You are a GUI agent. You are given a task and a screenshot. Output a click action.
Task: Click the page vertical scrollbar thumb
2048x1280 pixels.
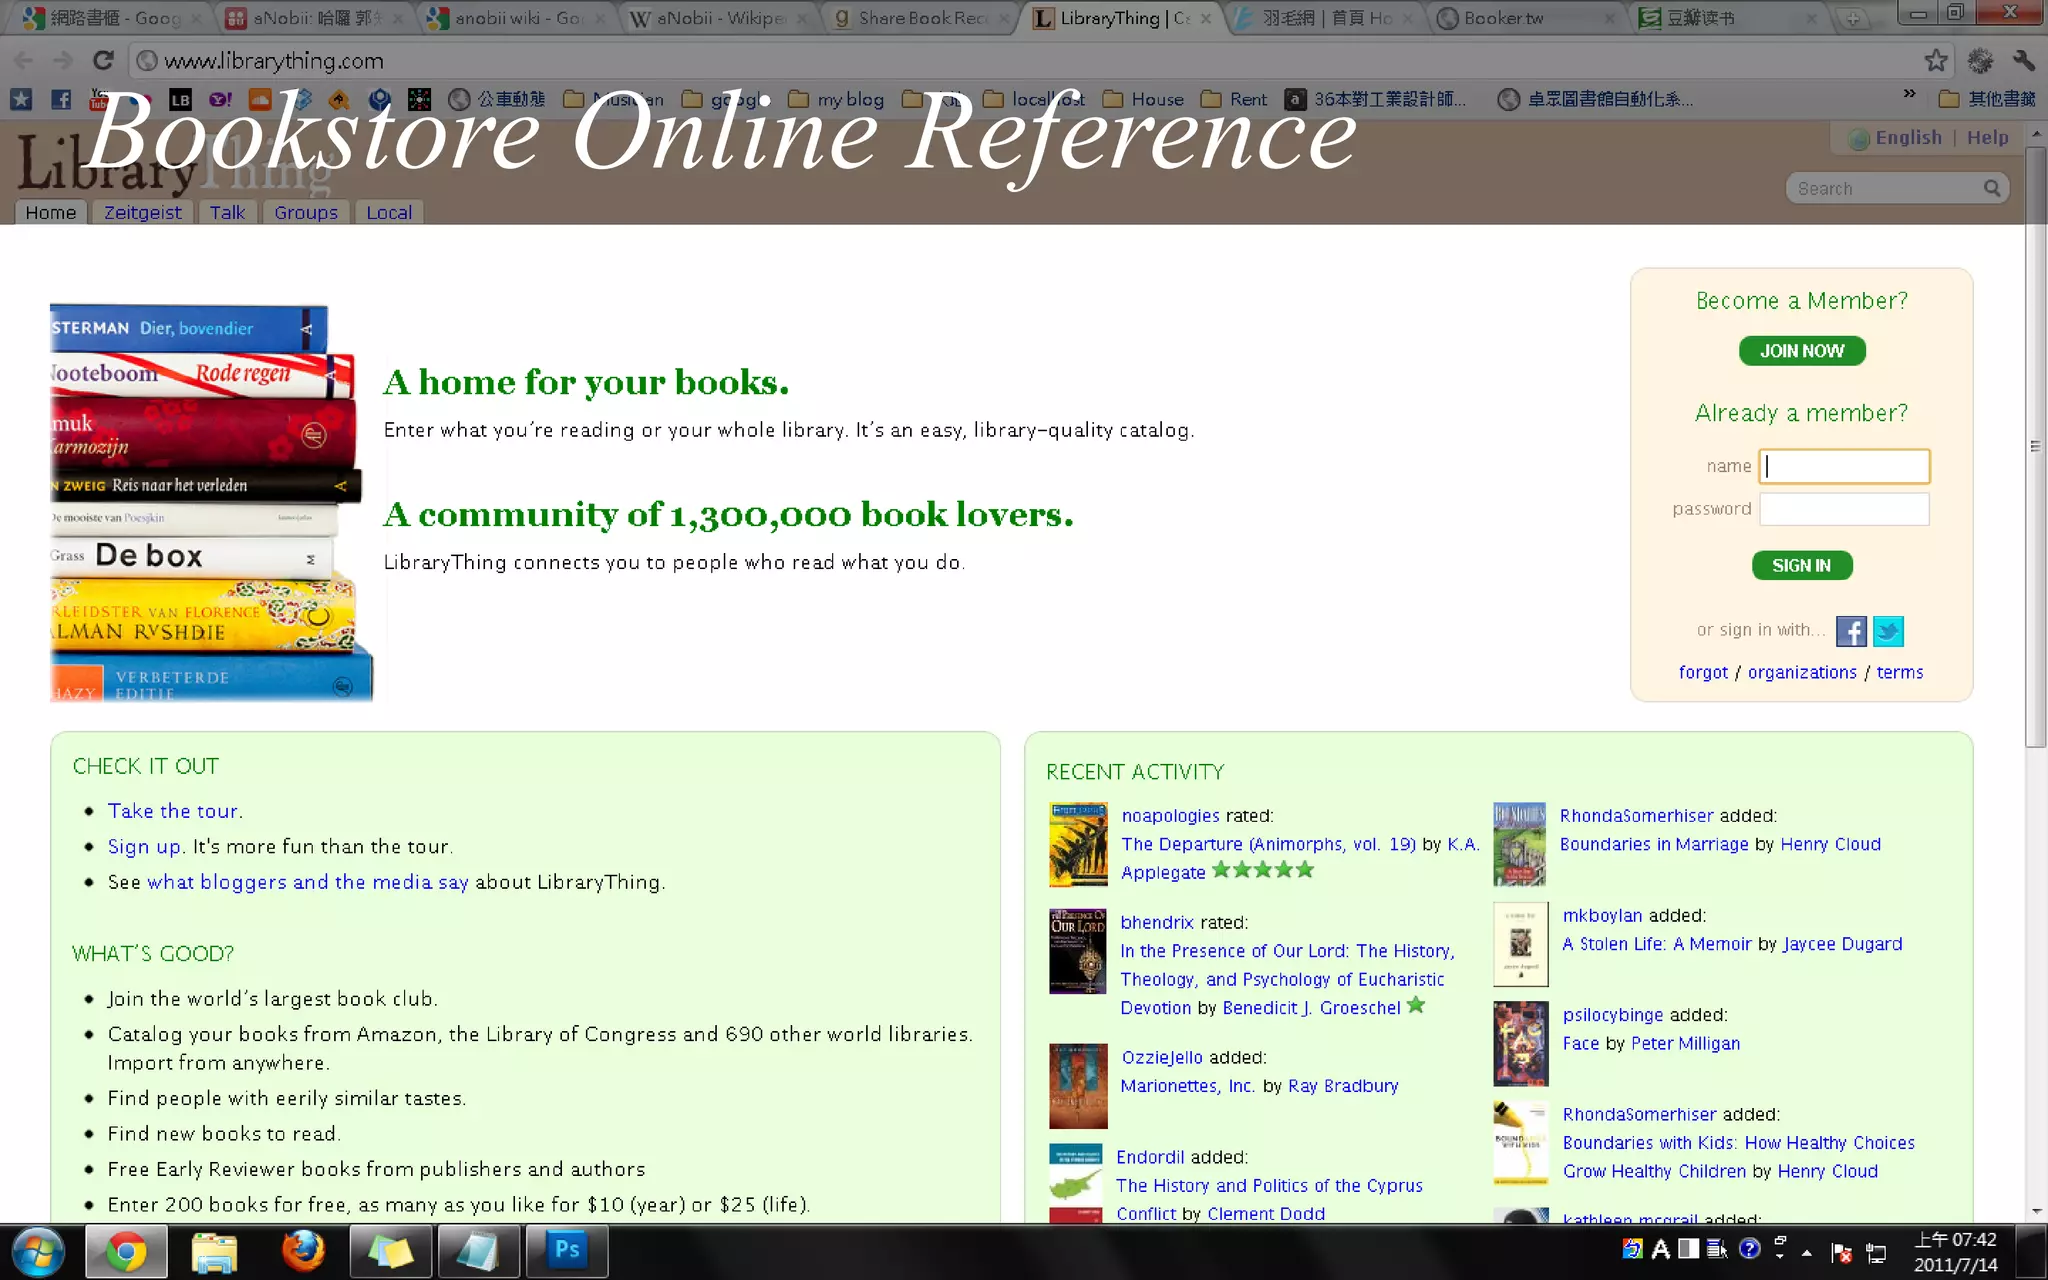click(2036, 447)
